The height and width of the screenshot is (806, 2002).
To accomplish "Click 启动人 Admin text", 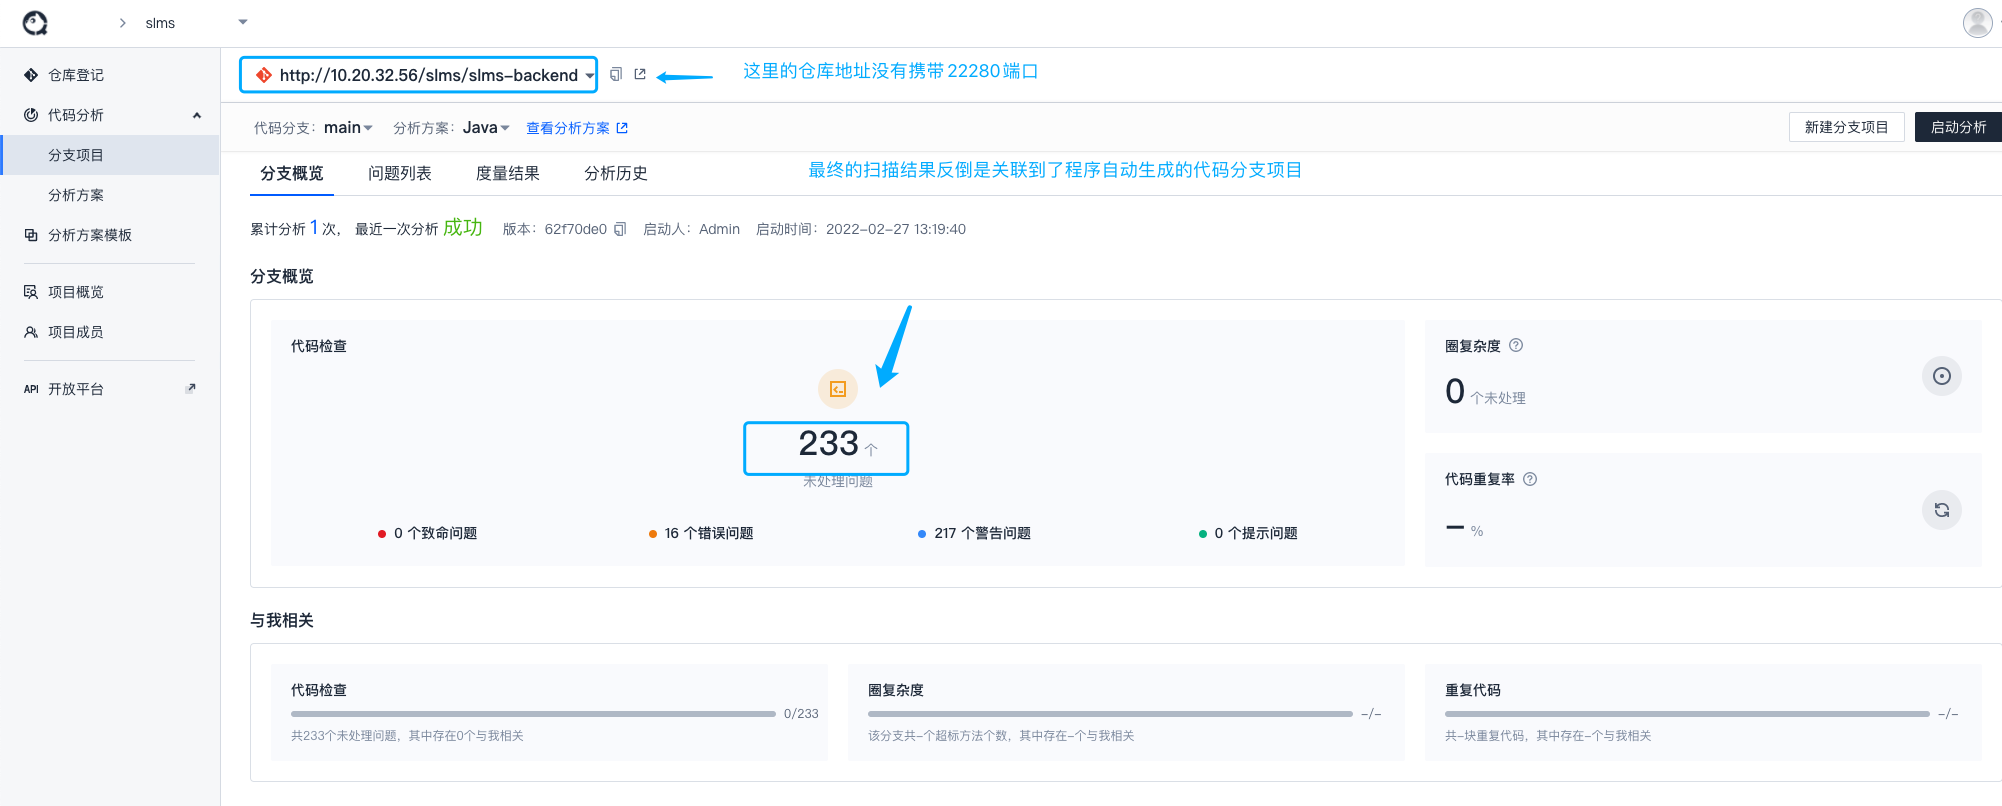I will 691,229.
